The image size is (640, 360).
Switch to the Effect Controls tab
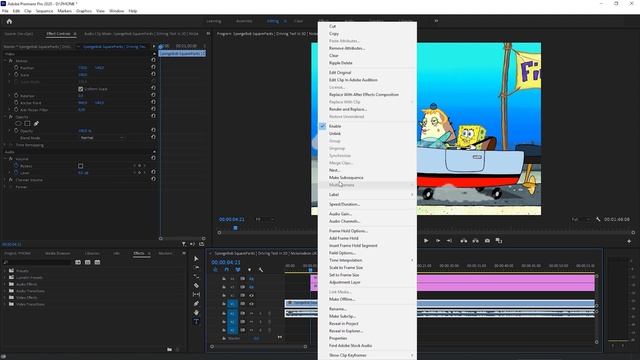58,34
